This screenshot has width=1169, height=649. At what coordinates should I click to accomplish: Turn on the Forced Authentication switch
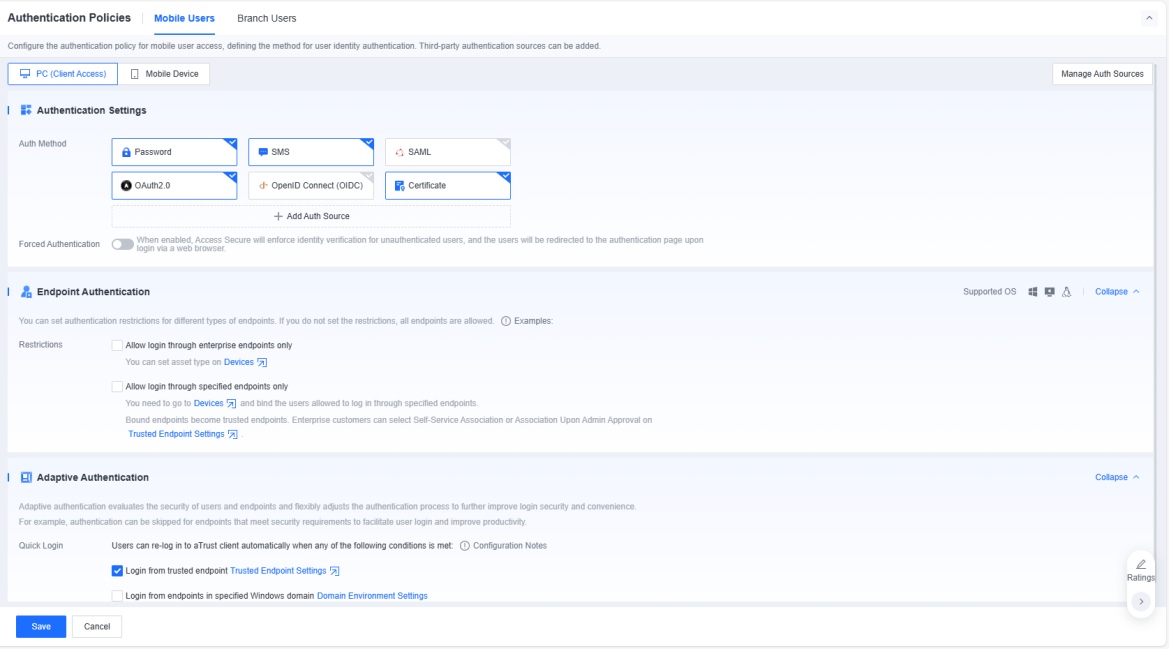tap(122, 244)
